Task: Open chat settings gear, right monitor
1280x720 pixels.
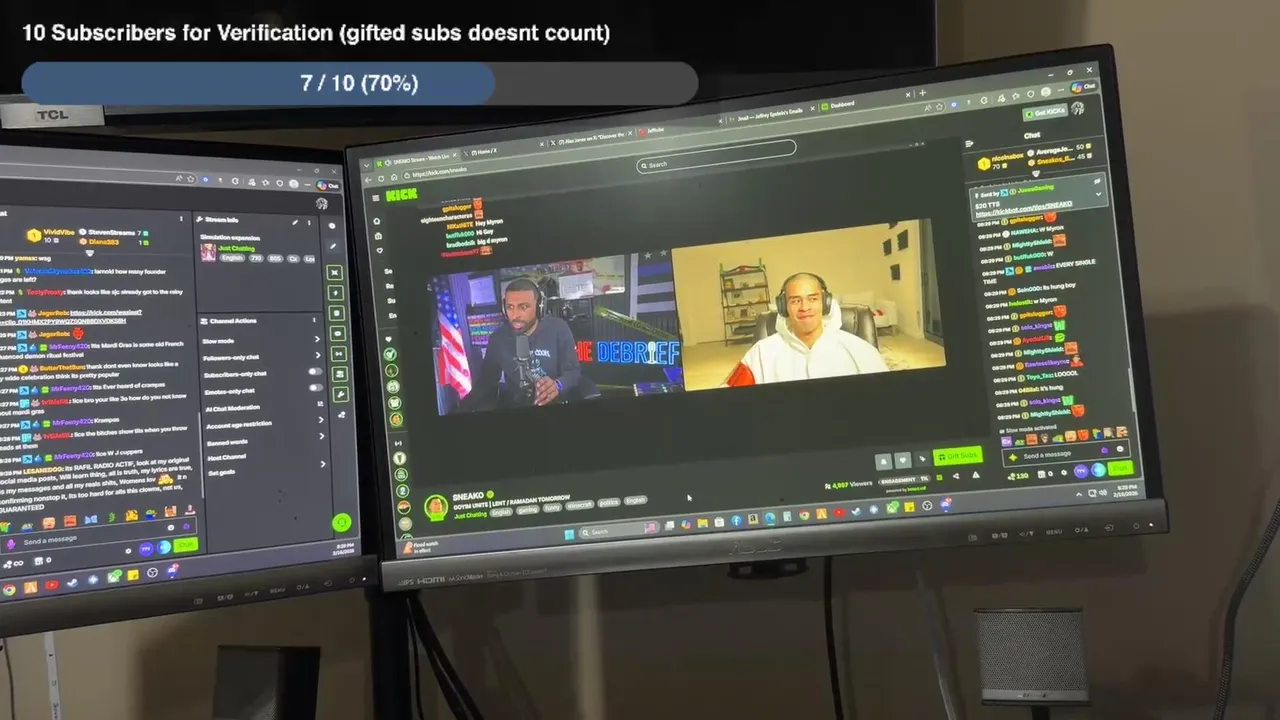Action: tap(1064, 473)
